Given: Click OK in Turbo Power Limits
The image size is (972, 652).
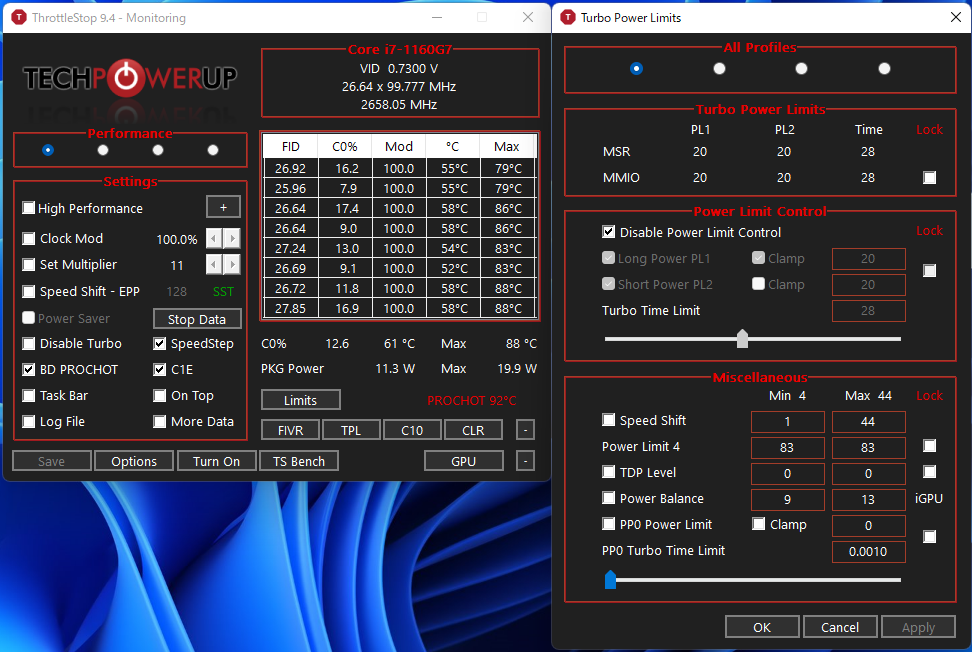Looking at the screenshot, I should point(762,627).
